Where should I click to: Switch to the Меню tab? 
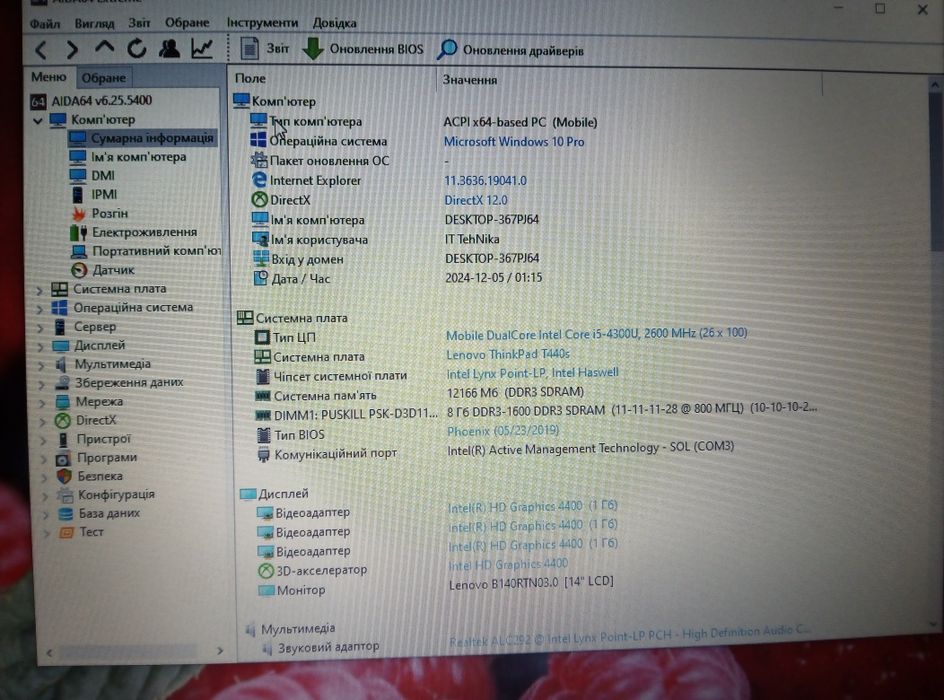pyautogui.click(x=49, y=77)
